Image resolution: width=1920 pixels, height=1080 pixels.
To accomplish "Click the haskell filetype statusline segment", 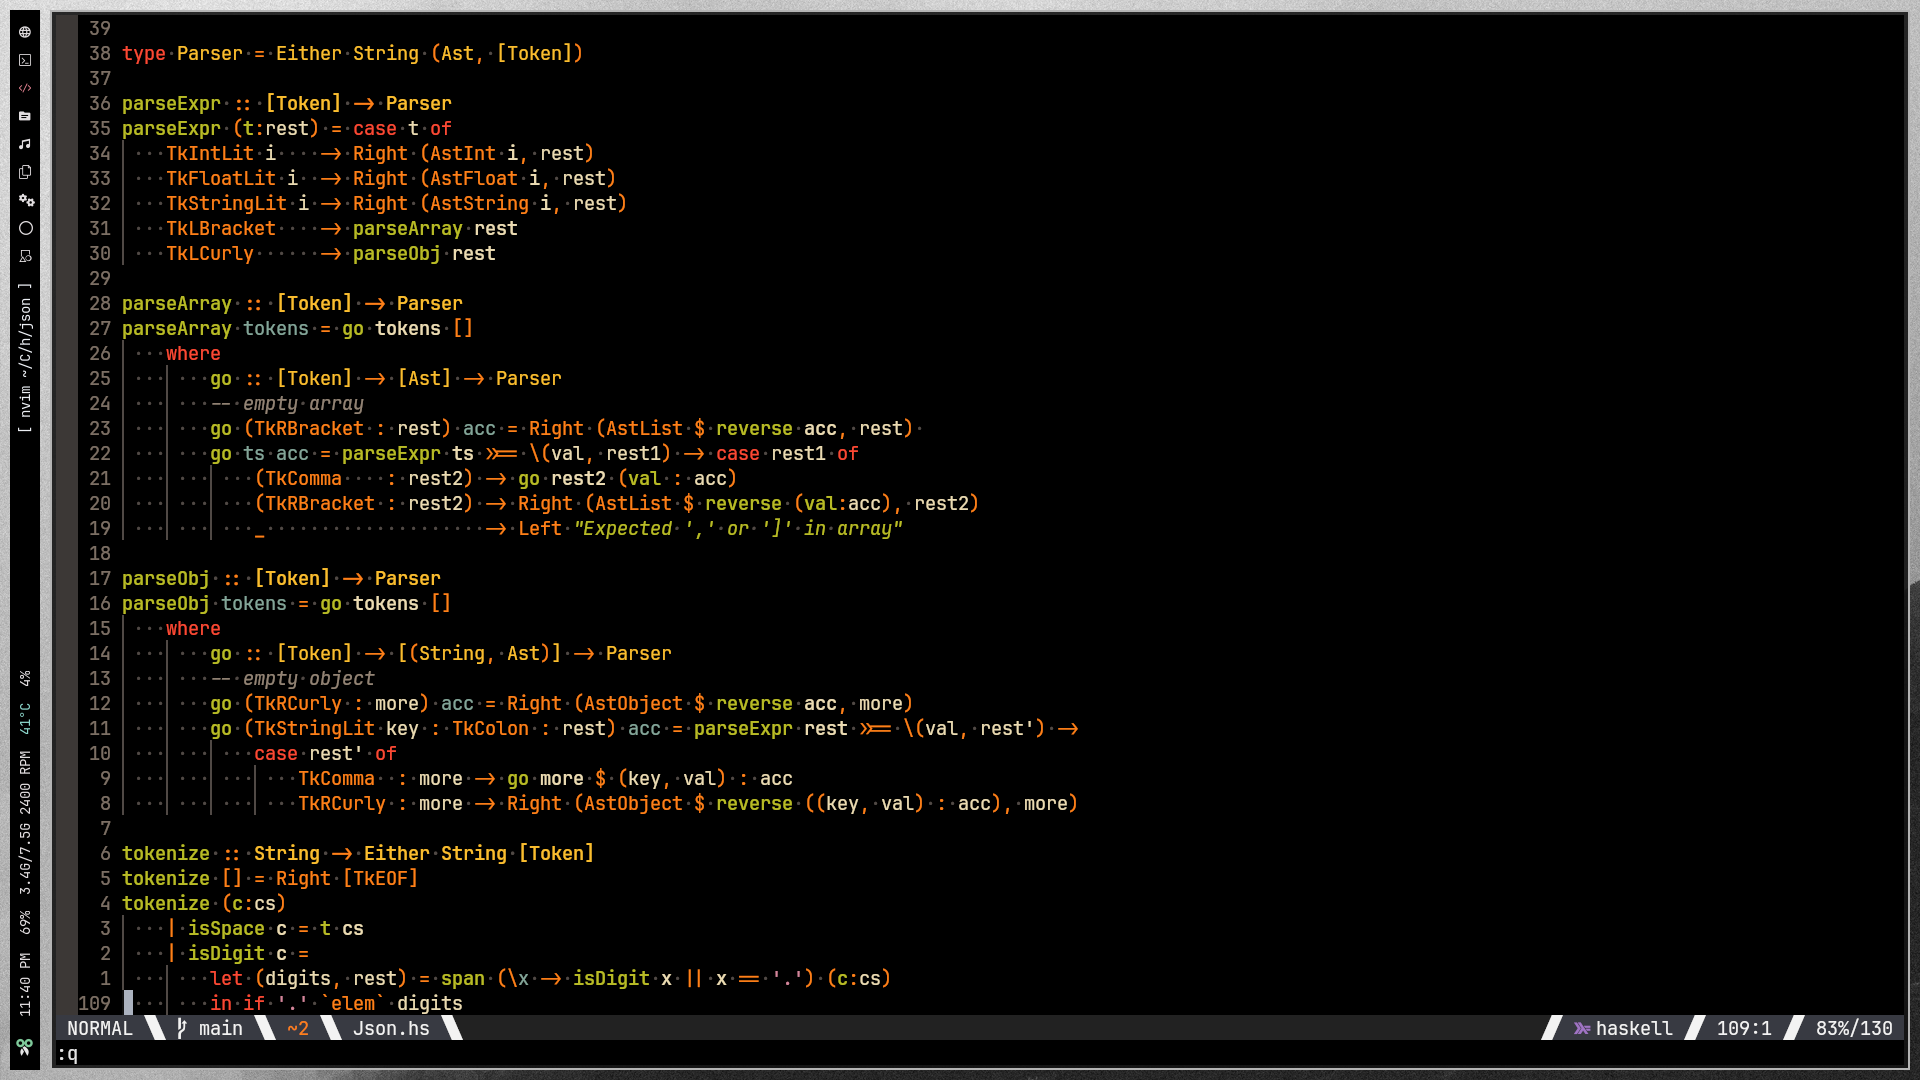I will 1623,1028.
